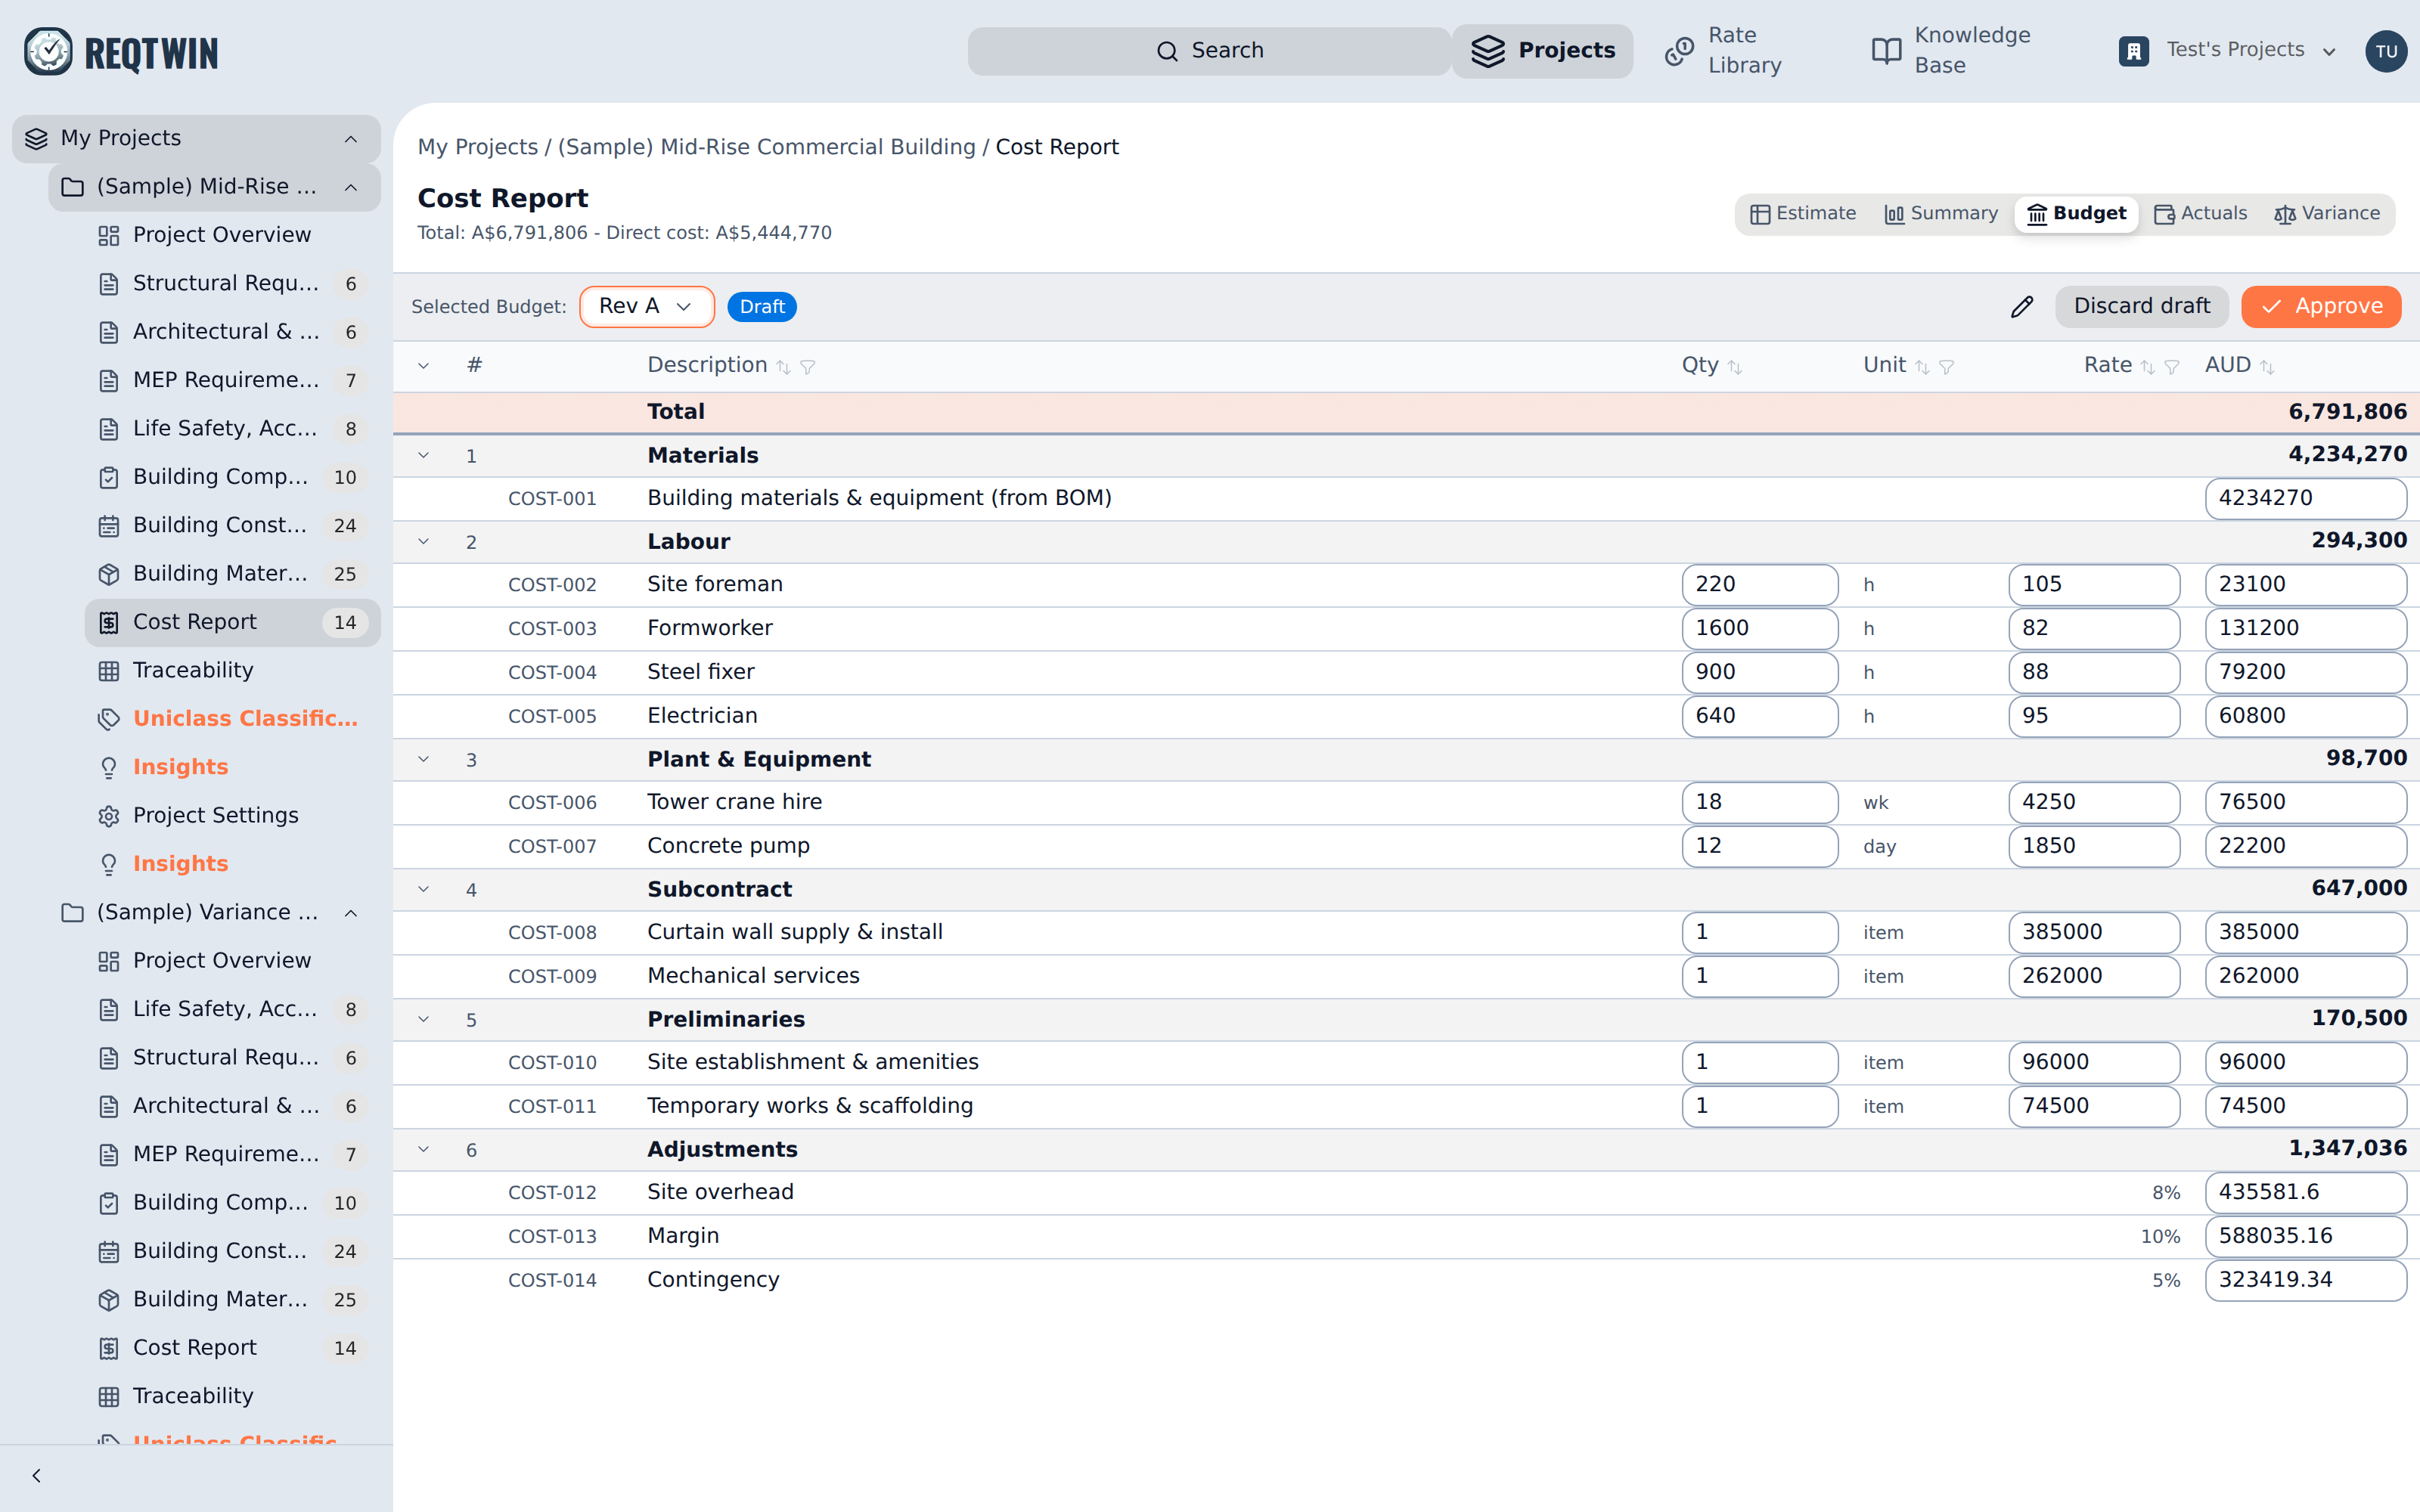This screenshot has height=1512, width=2420.
Task: Click the Building Compliance clipboard icon under Mid-Rise
Action: 109,477
